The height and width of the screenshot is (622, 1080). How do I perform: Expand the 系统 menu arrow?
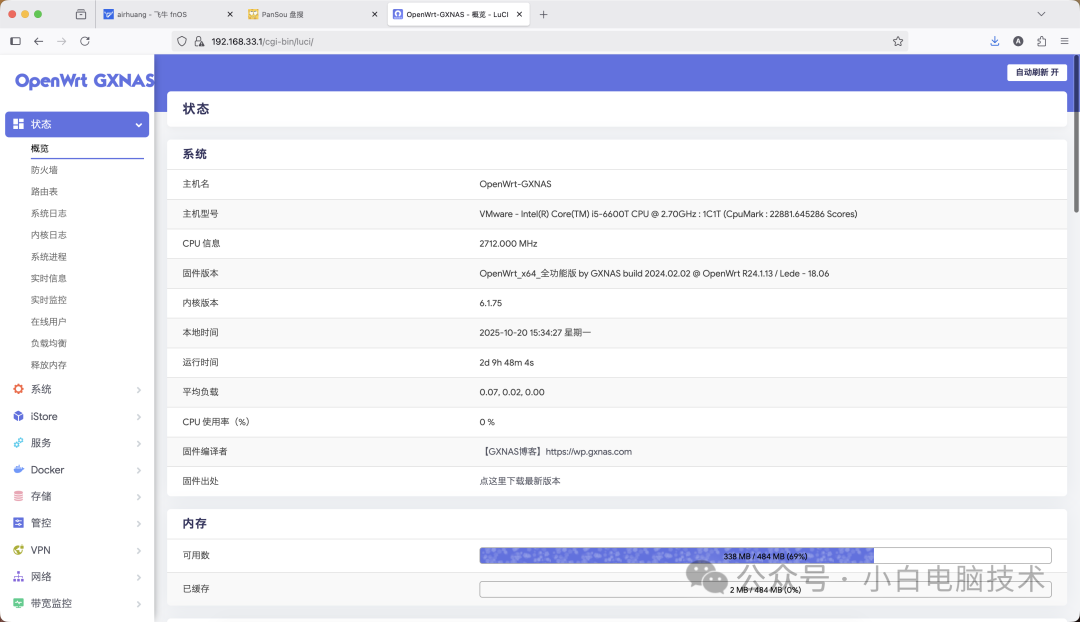pyautogui.click(x=138, y=390)
